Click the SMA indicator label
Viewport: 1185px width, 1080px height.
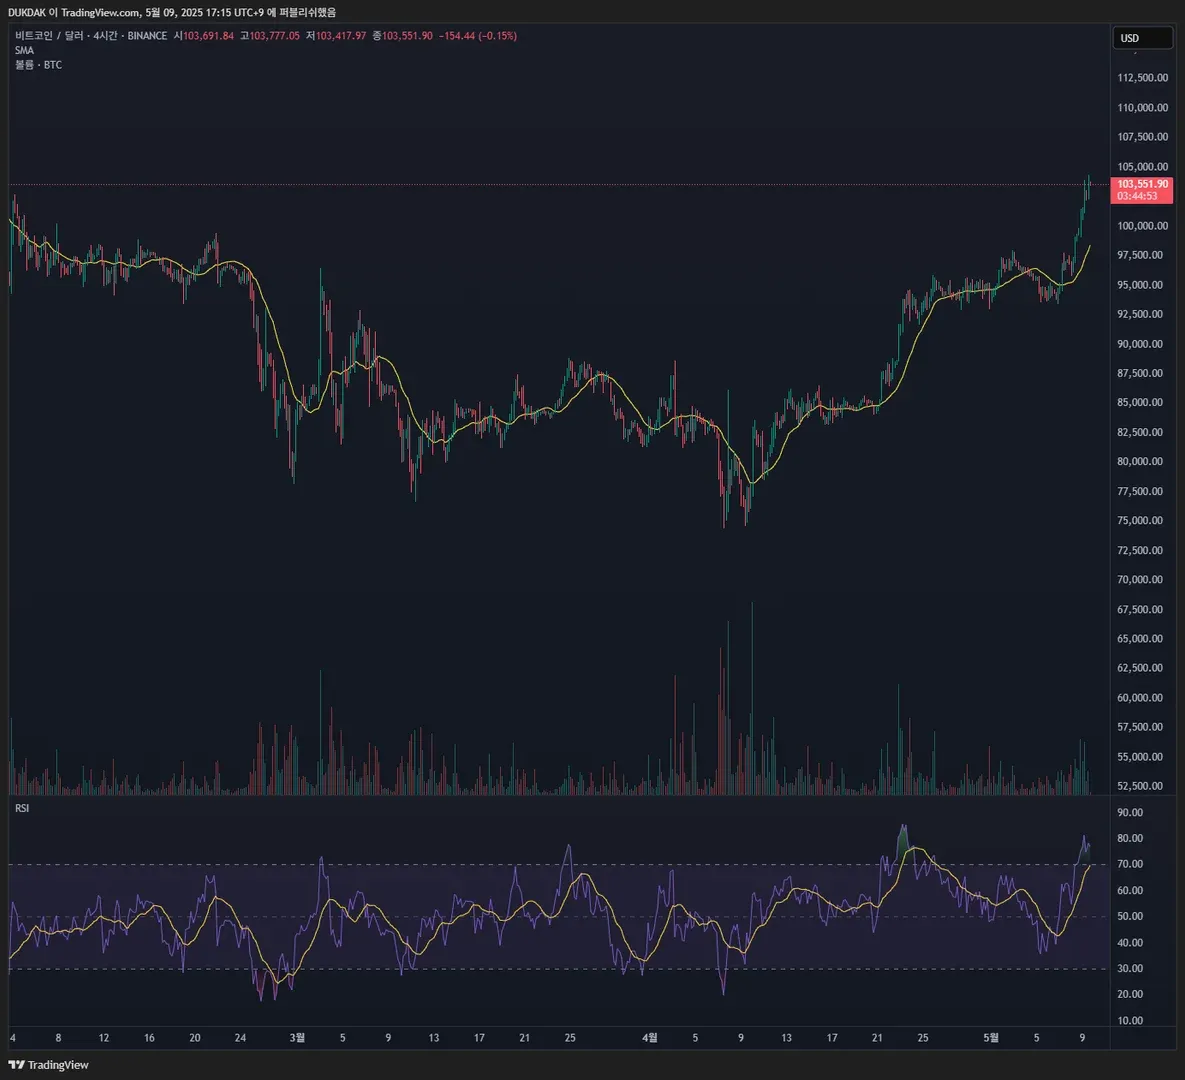click(24, 50)
